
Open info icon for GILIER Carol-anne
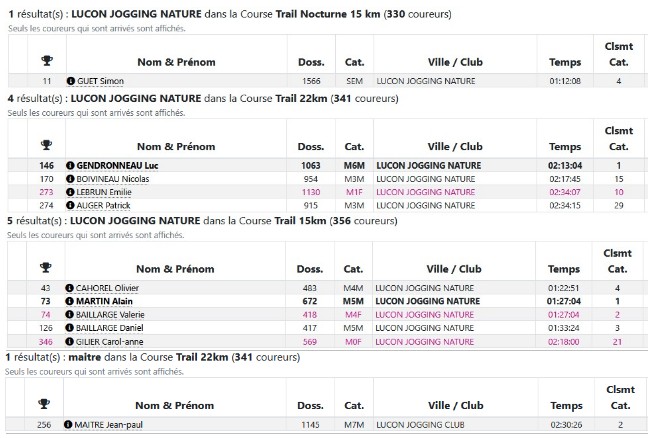click(71, 341)
